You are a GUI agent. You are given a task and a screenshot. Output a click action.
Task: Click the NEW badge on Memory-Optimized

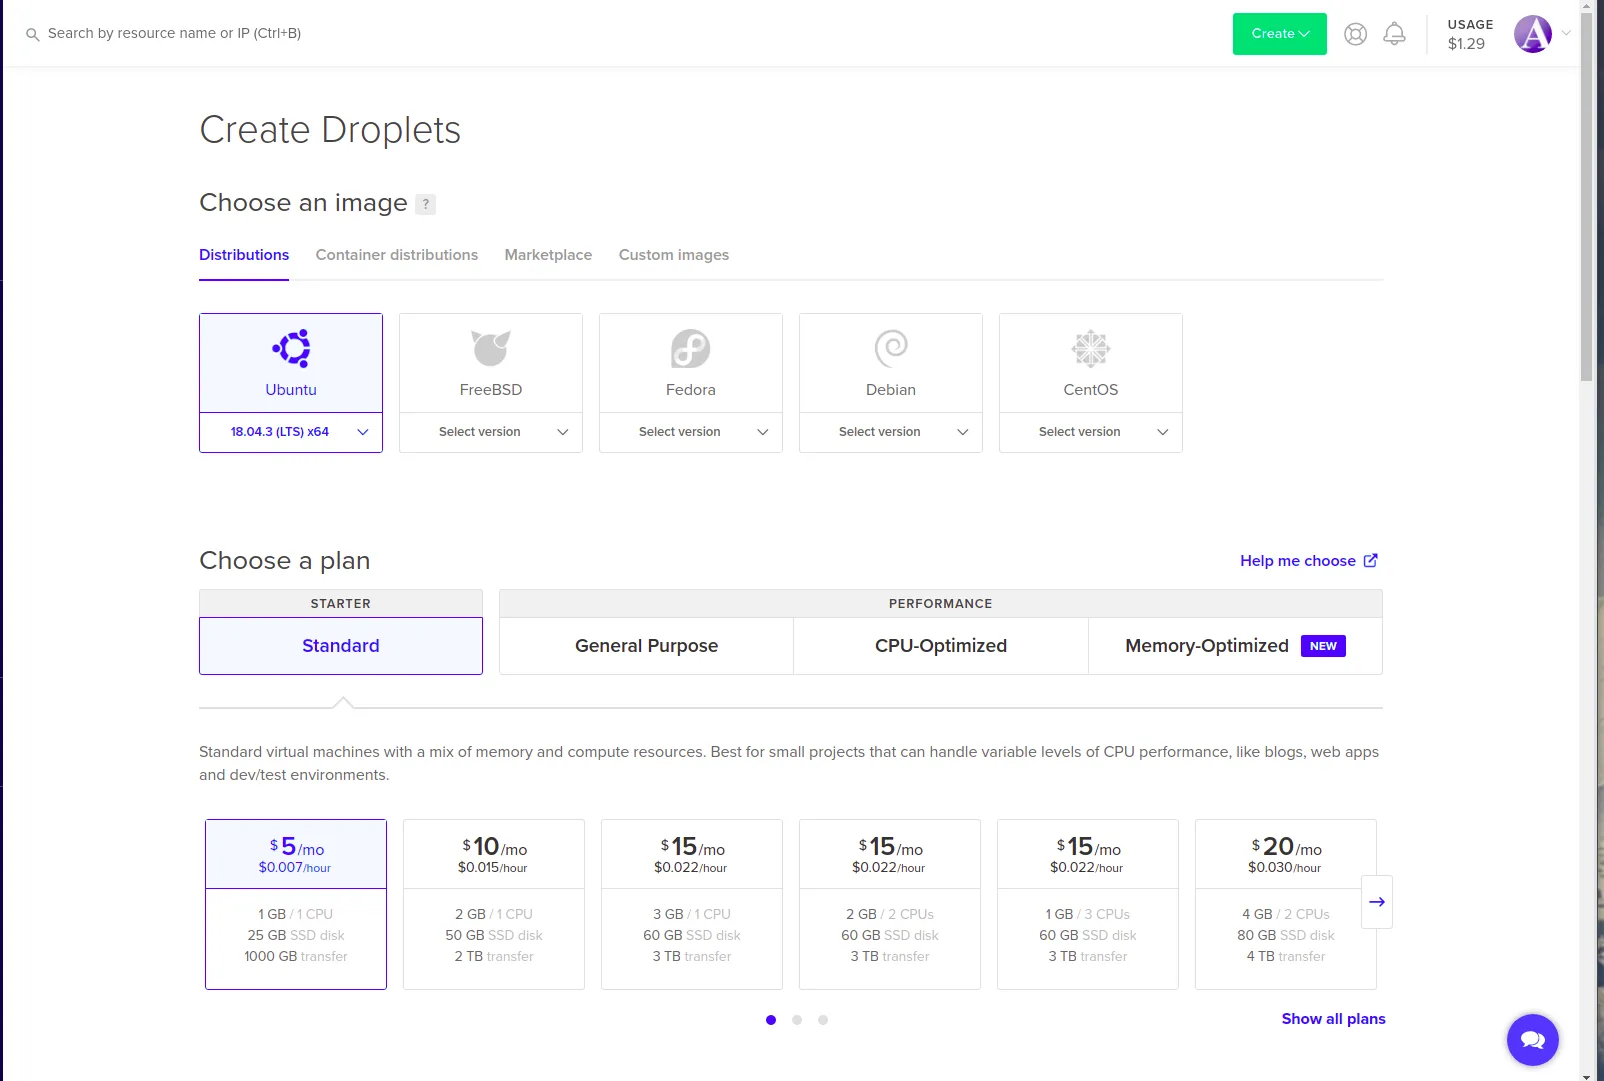pos(1323,646)
